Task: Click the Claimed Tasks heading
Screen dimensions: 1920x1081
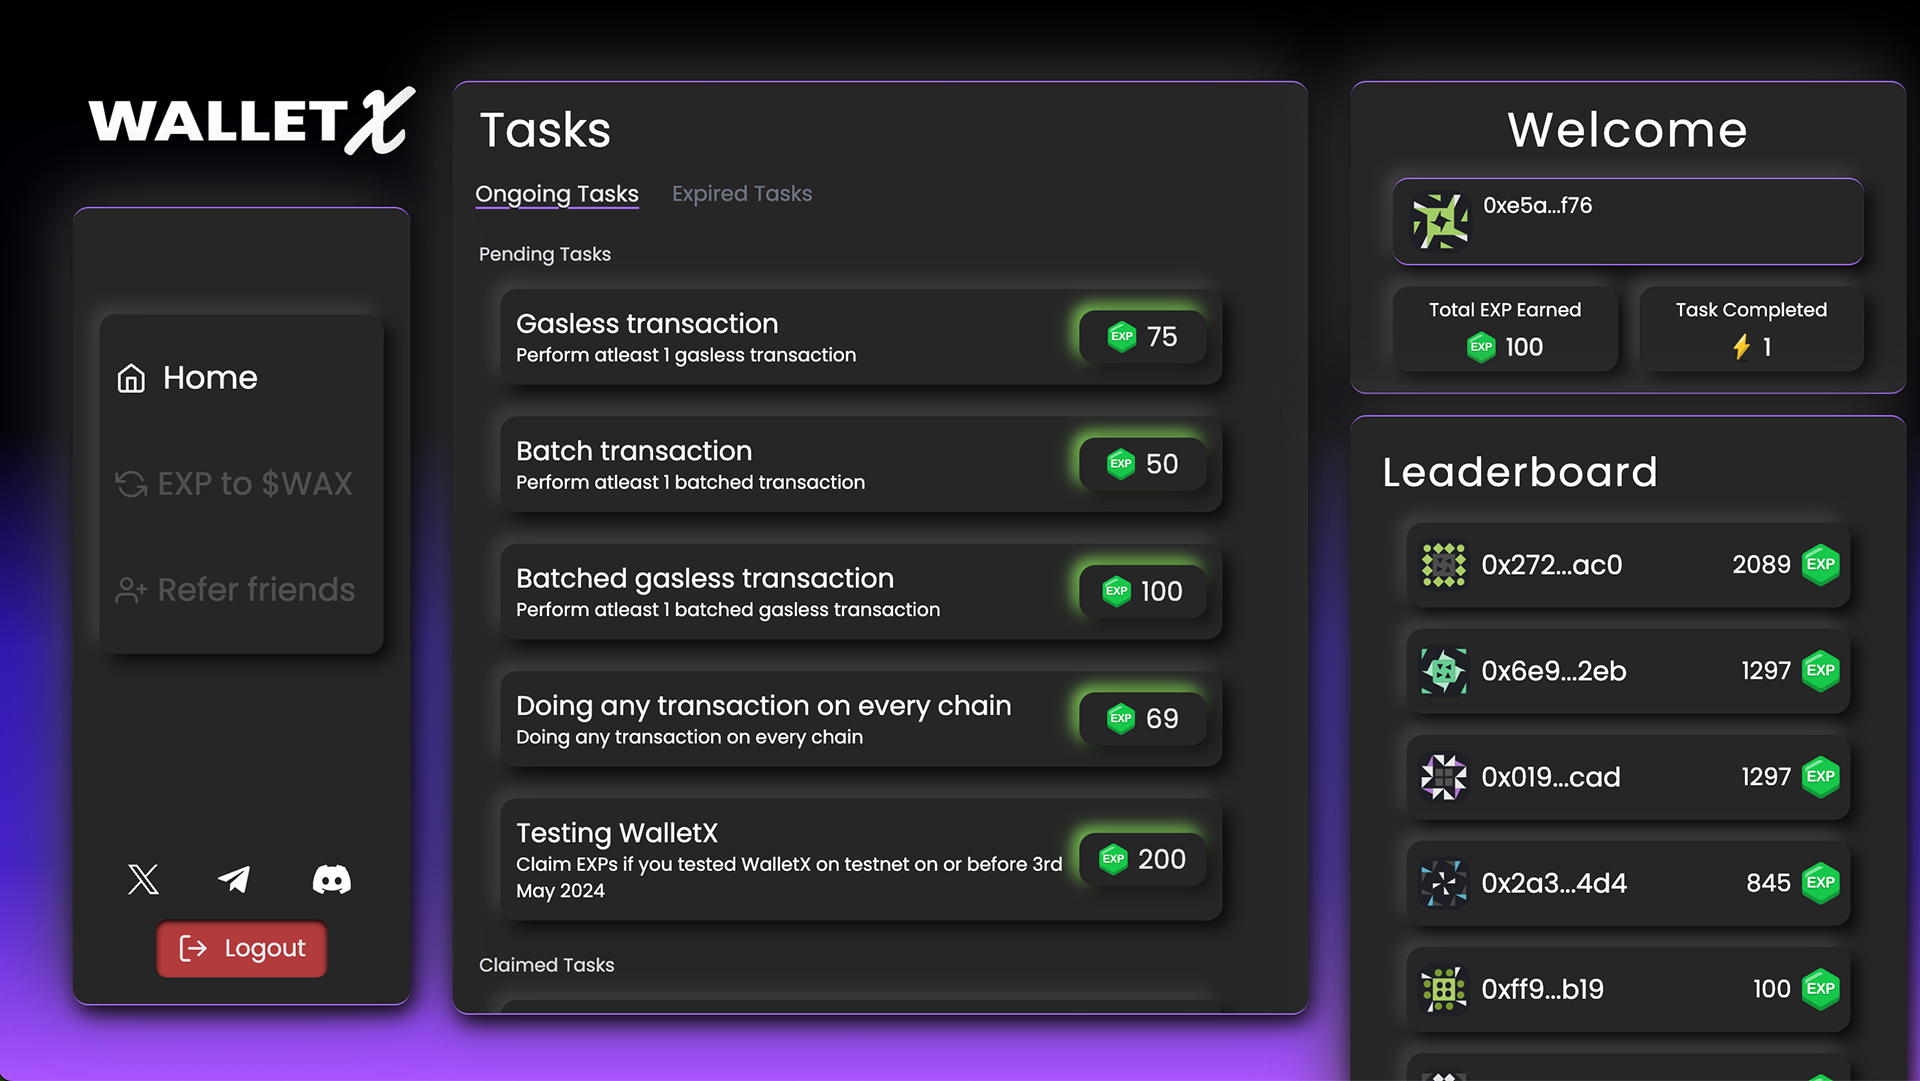Action: [547, 965]
